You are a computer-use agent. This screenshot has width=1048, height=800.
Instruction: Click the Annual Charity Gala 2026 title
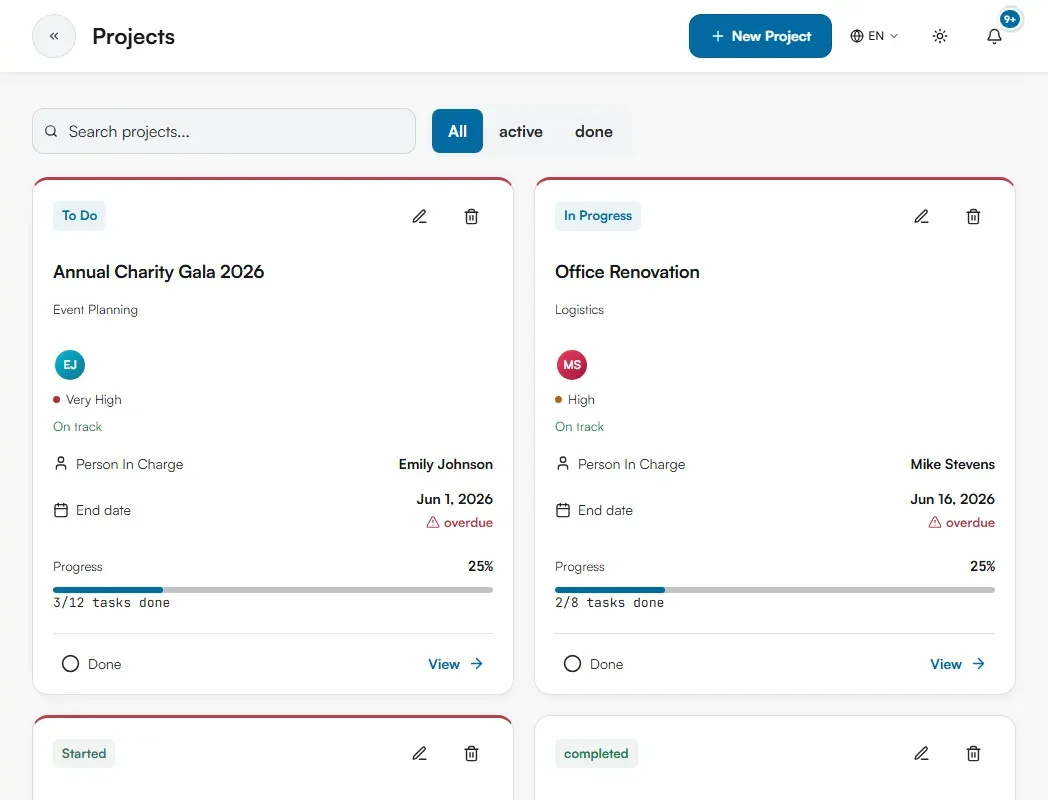click(x=158, y=272)
